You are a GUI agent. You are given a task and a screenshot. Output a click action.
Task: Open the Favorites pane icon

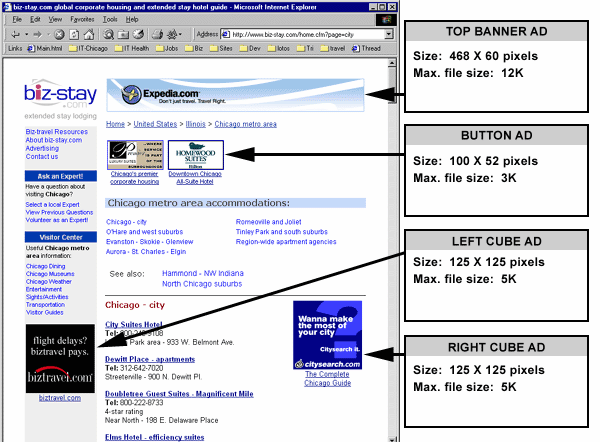click(x=123, y=35)
